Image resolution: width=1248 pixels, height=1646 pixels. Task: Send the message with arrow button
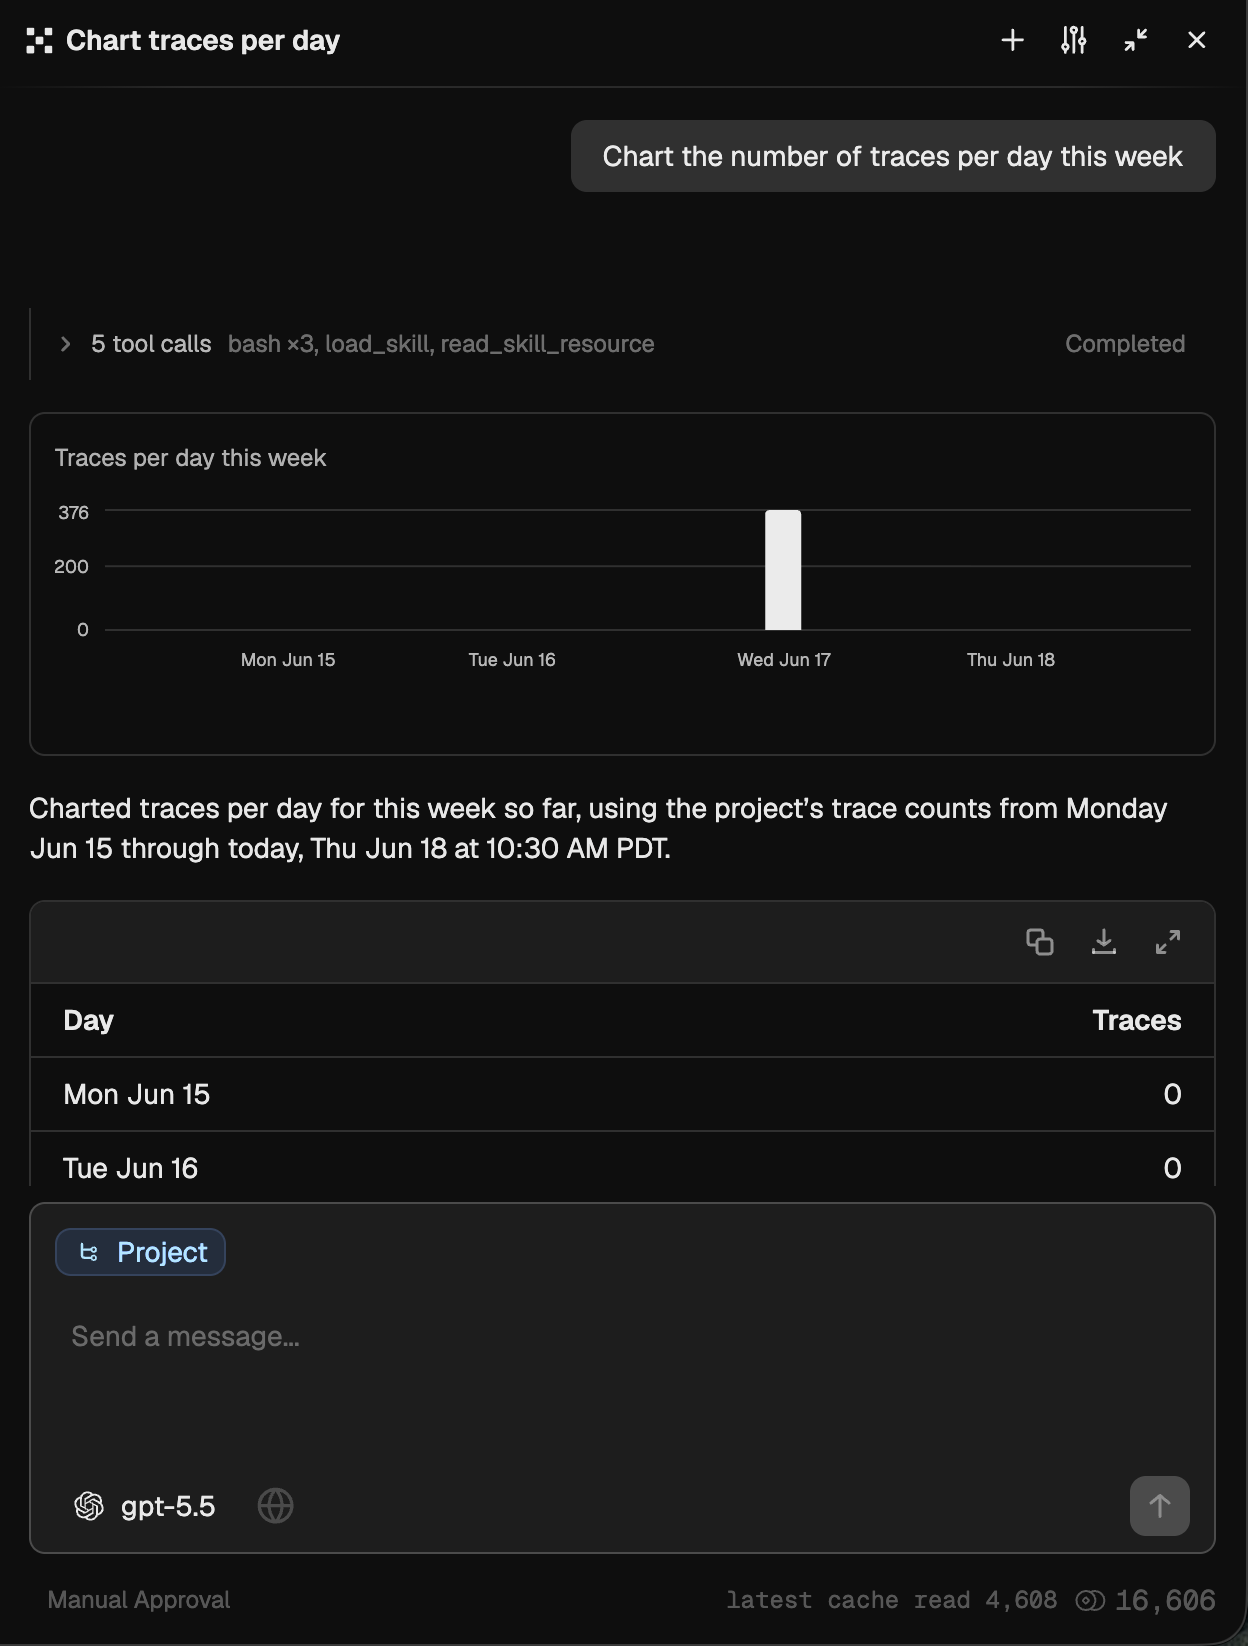[1159, 1506]
